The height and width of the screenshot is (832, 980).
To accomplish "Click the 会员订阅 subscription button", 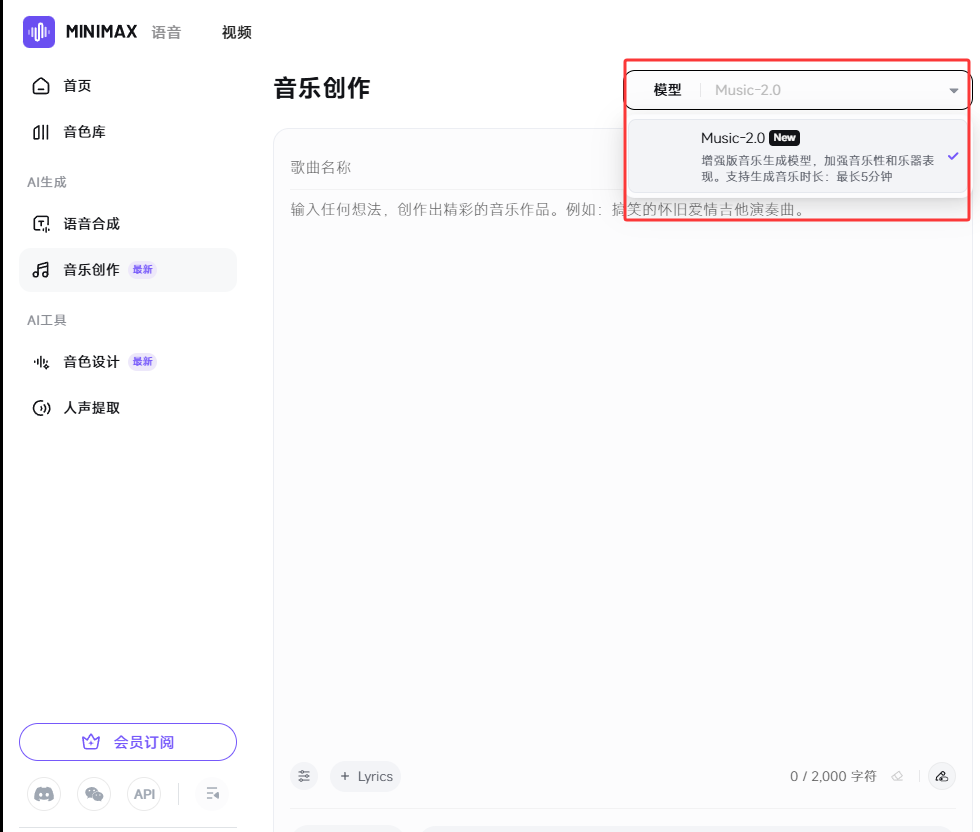I will 127,741.
